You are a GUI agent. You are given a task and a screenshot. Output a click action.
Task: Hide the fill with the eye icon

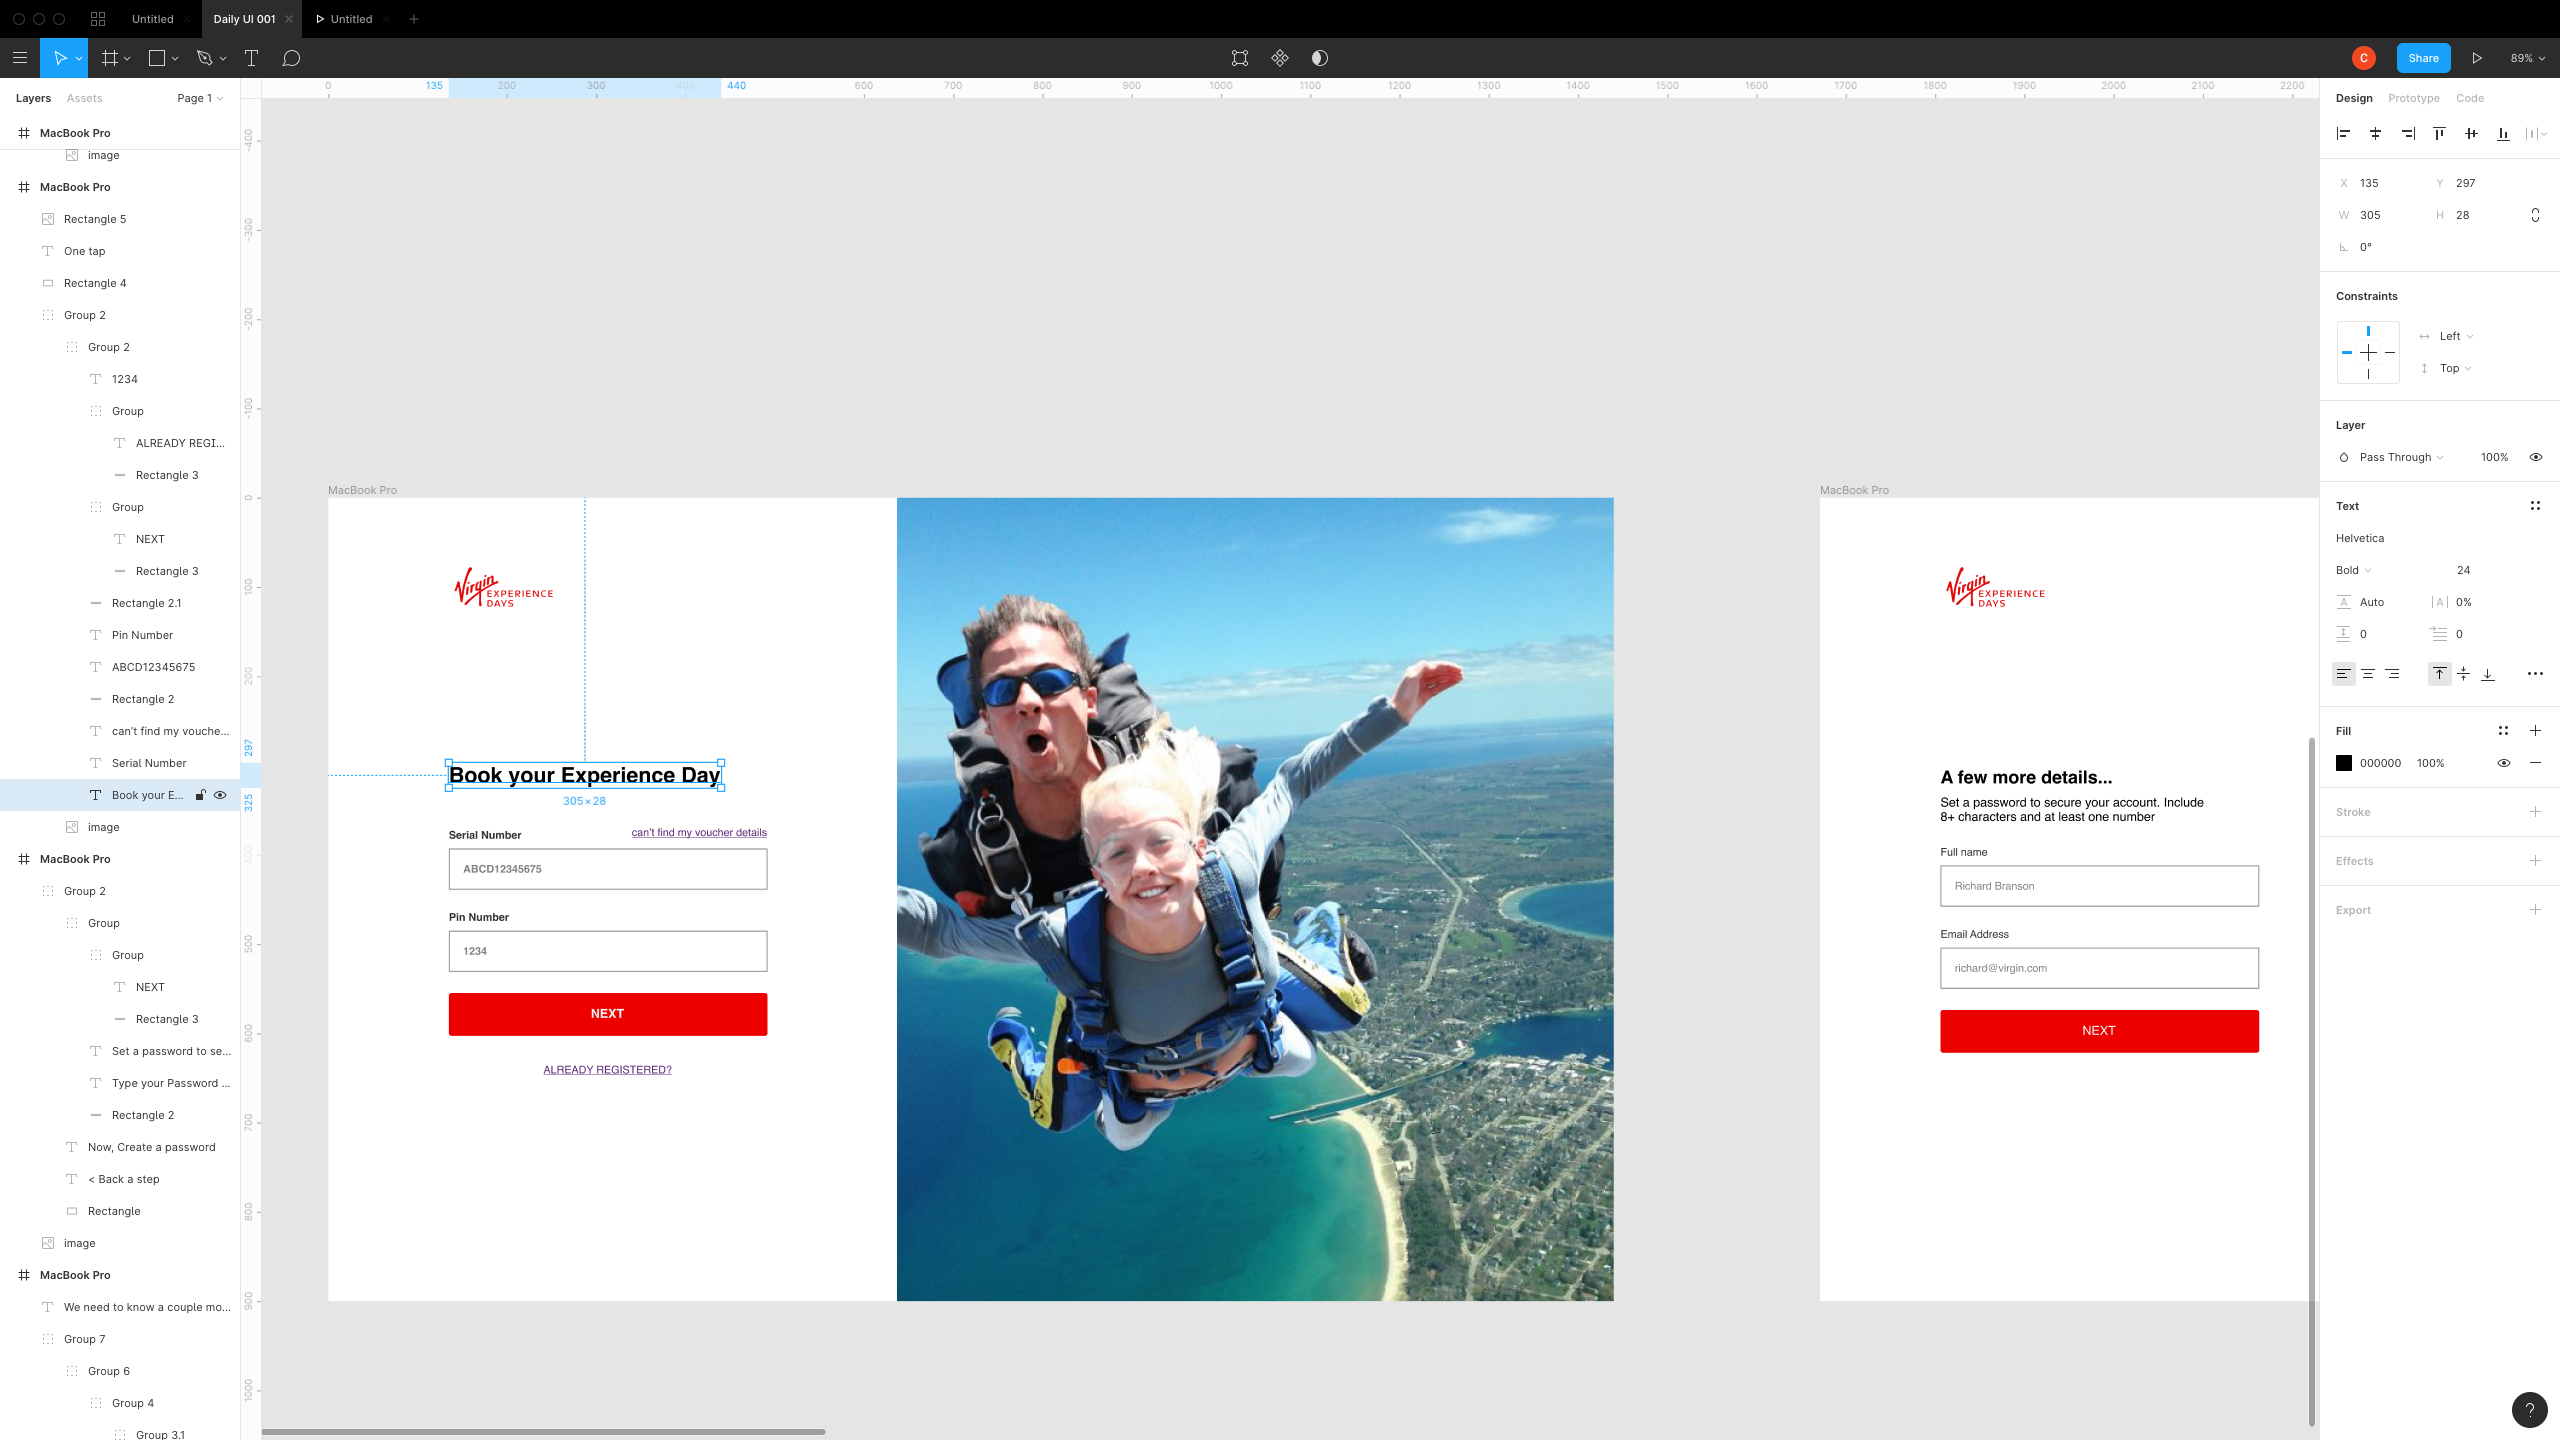(2503, 763)
